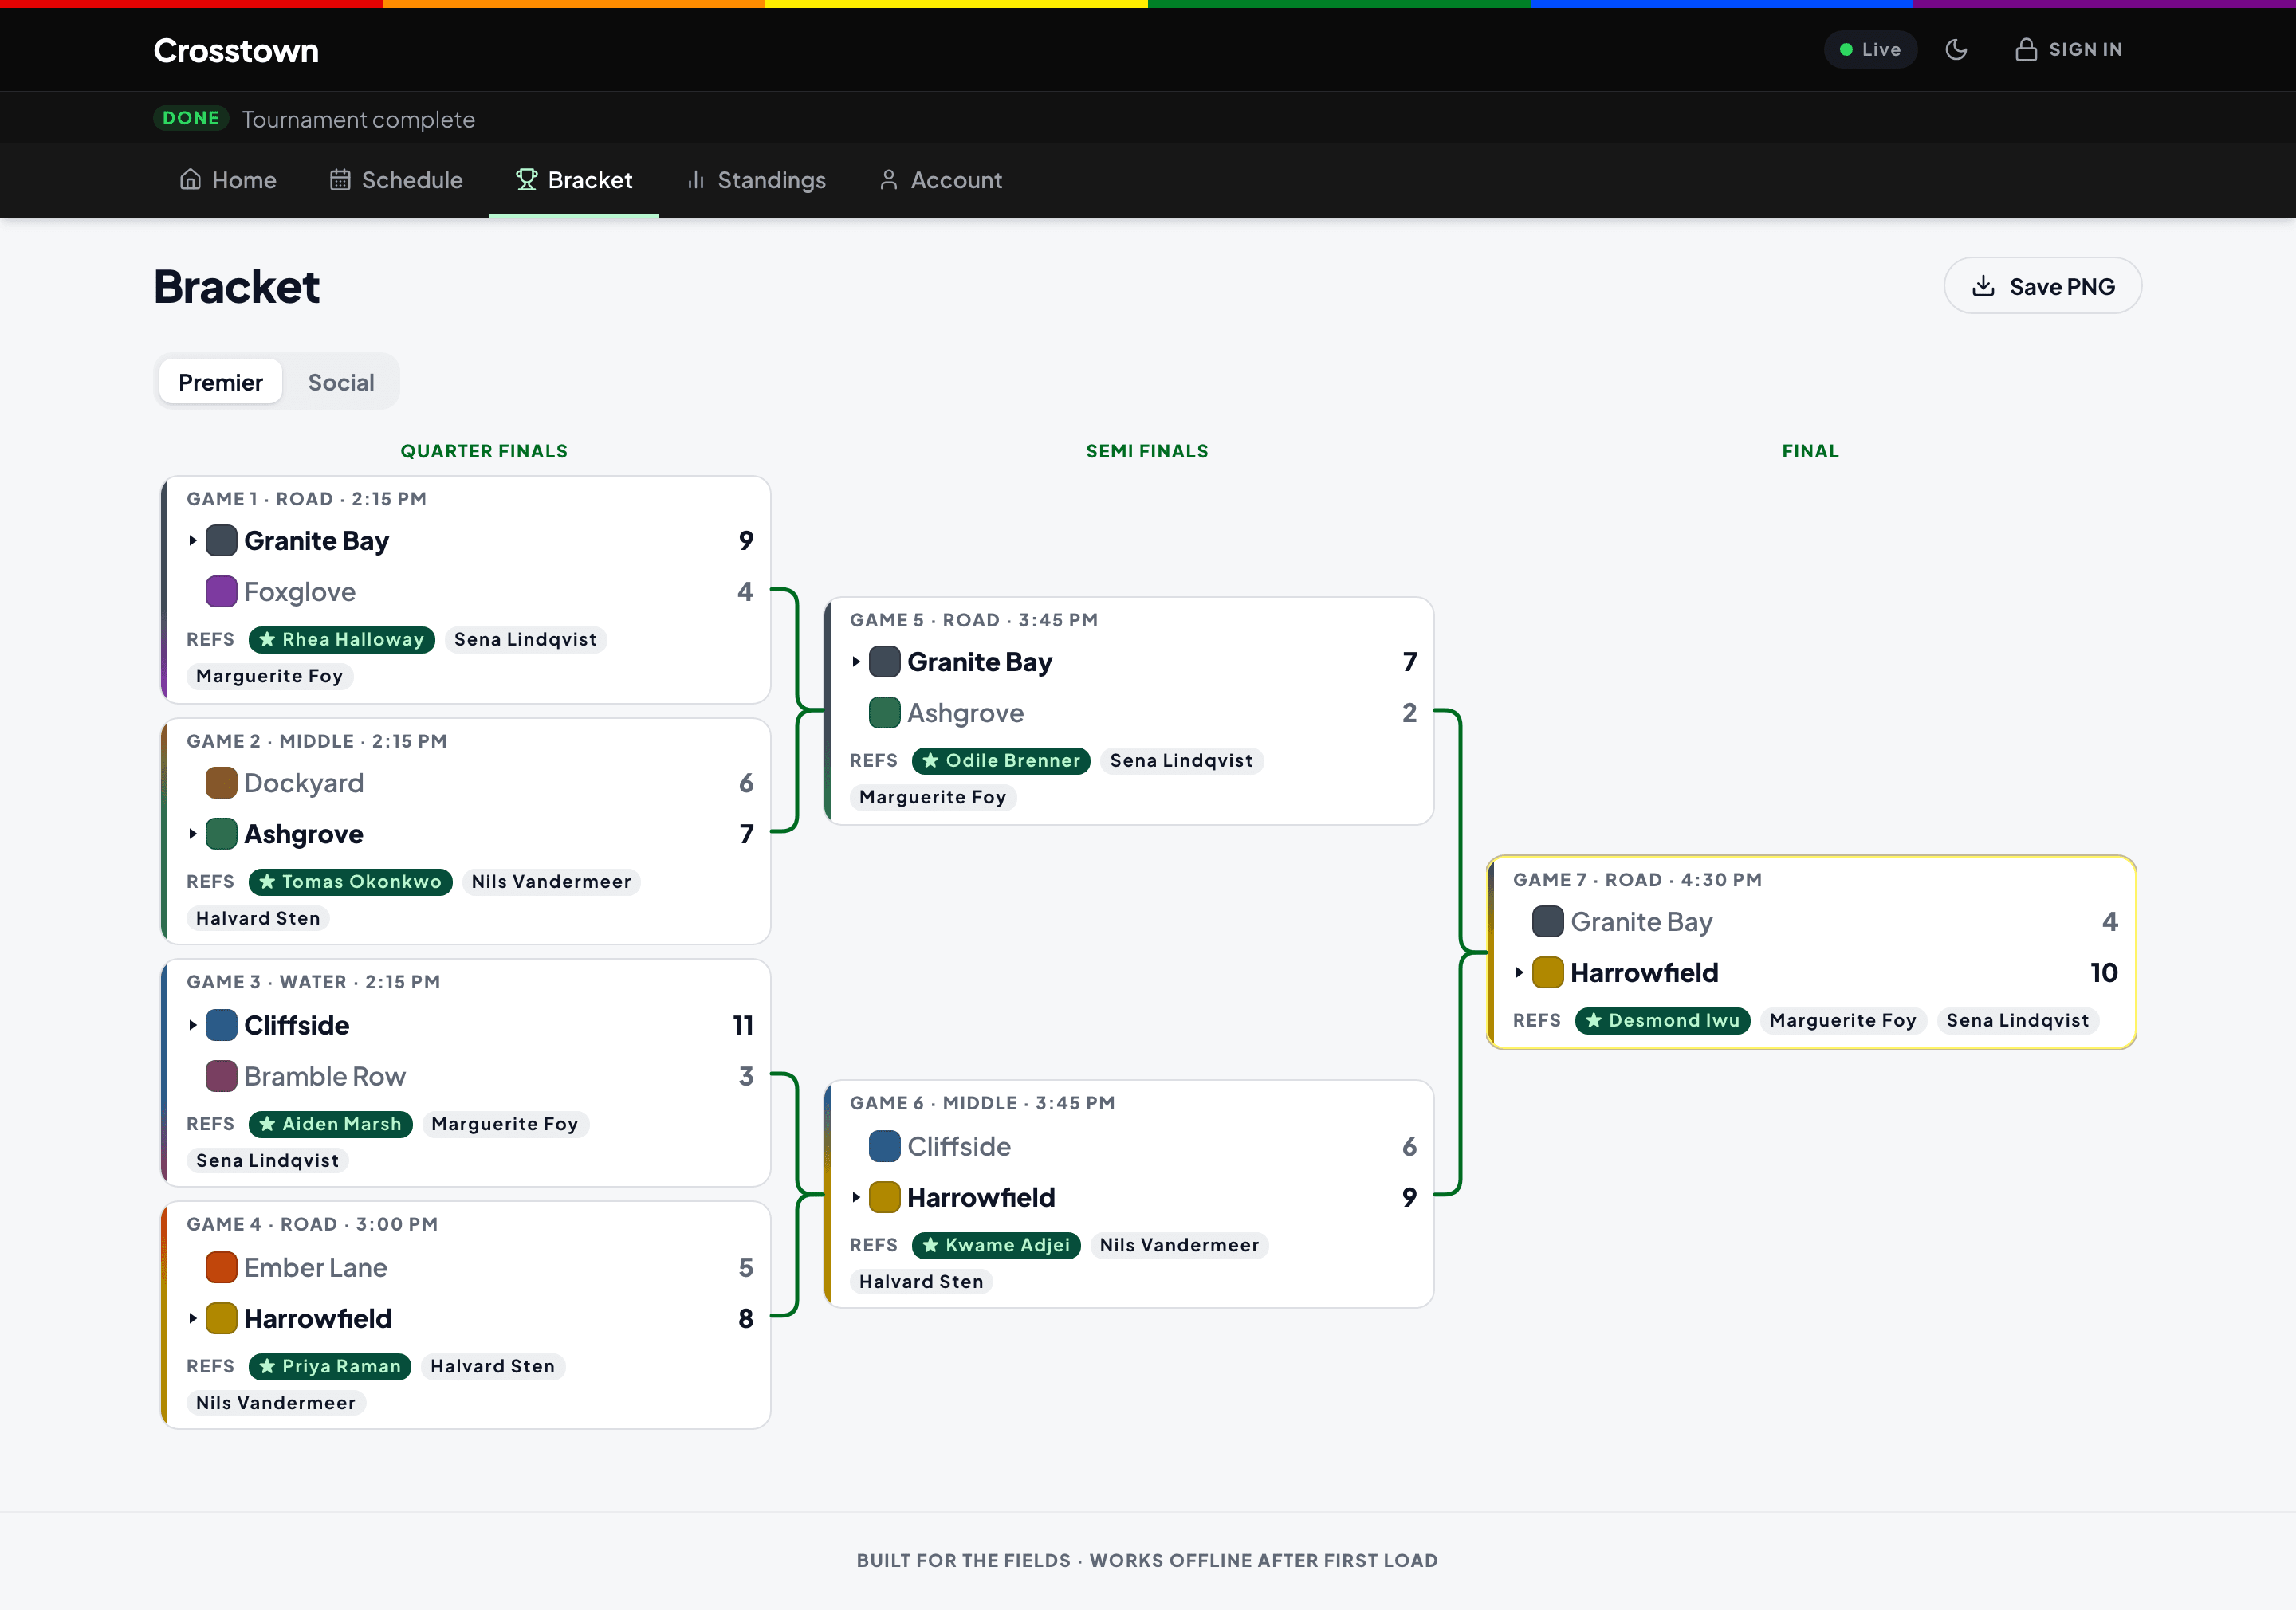The image size is (2296, 1610).
Task: Click the Crosstown logo title
Action: click(x=236, y=50)
